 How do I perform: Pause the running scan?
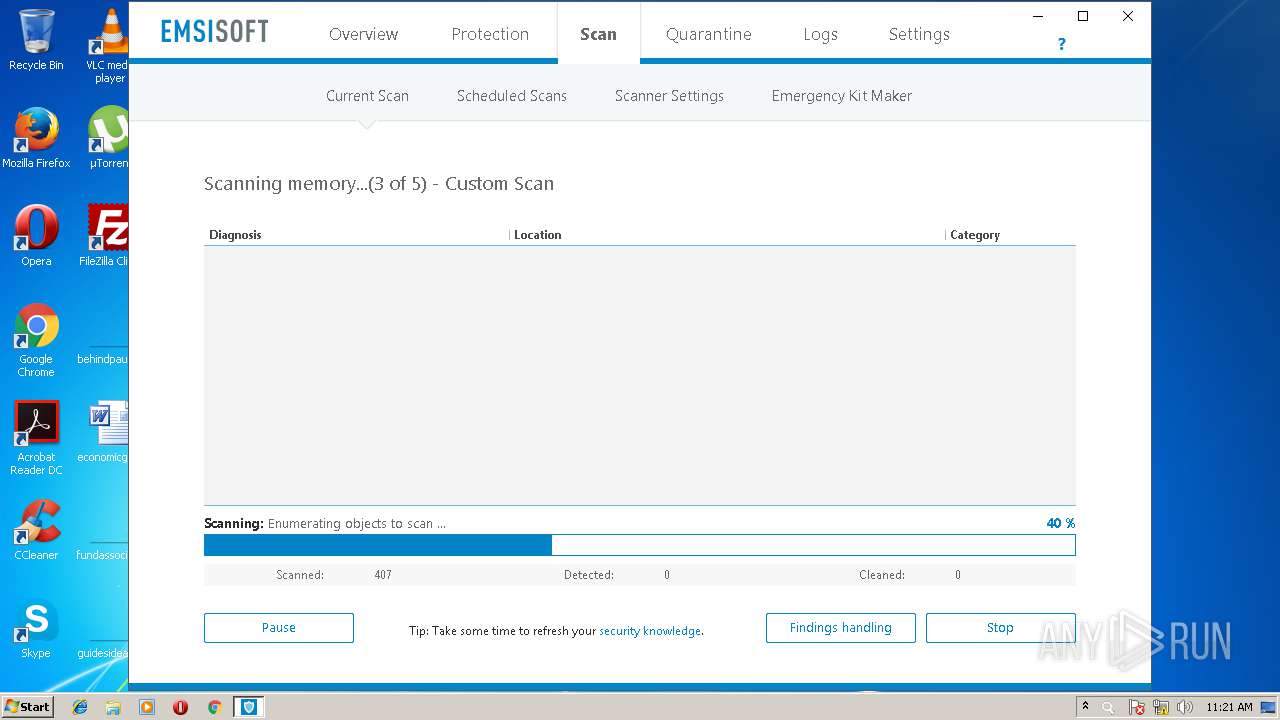279,628
